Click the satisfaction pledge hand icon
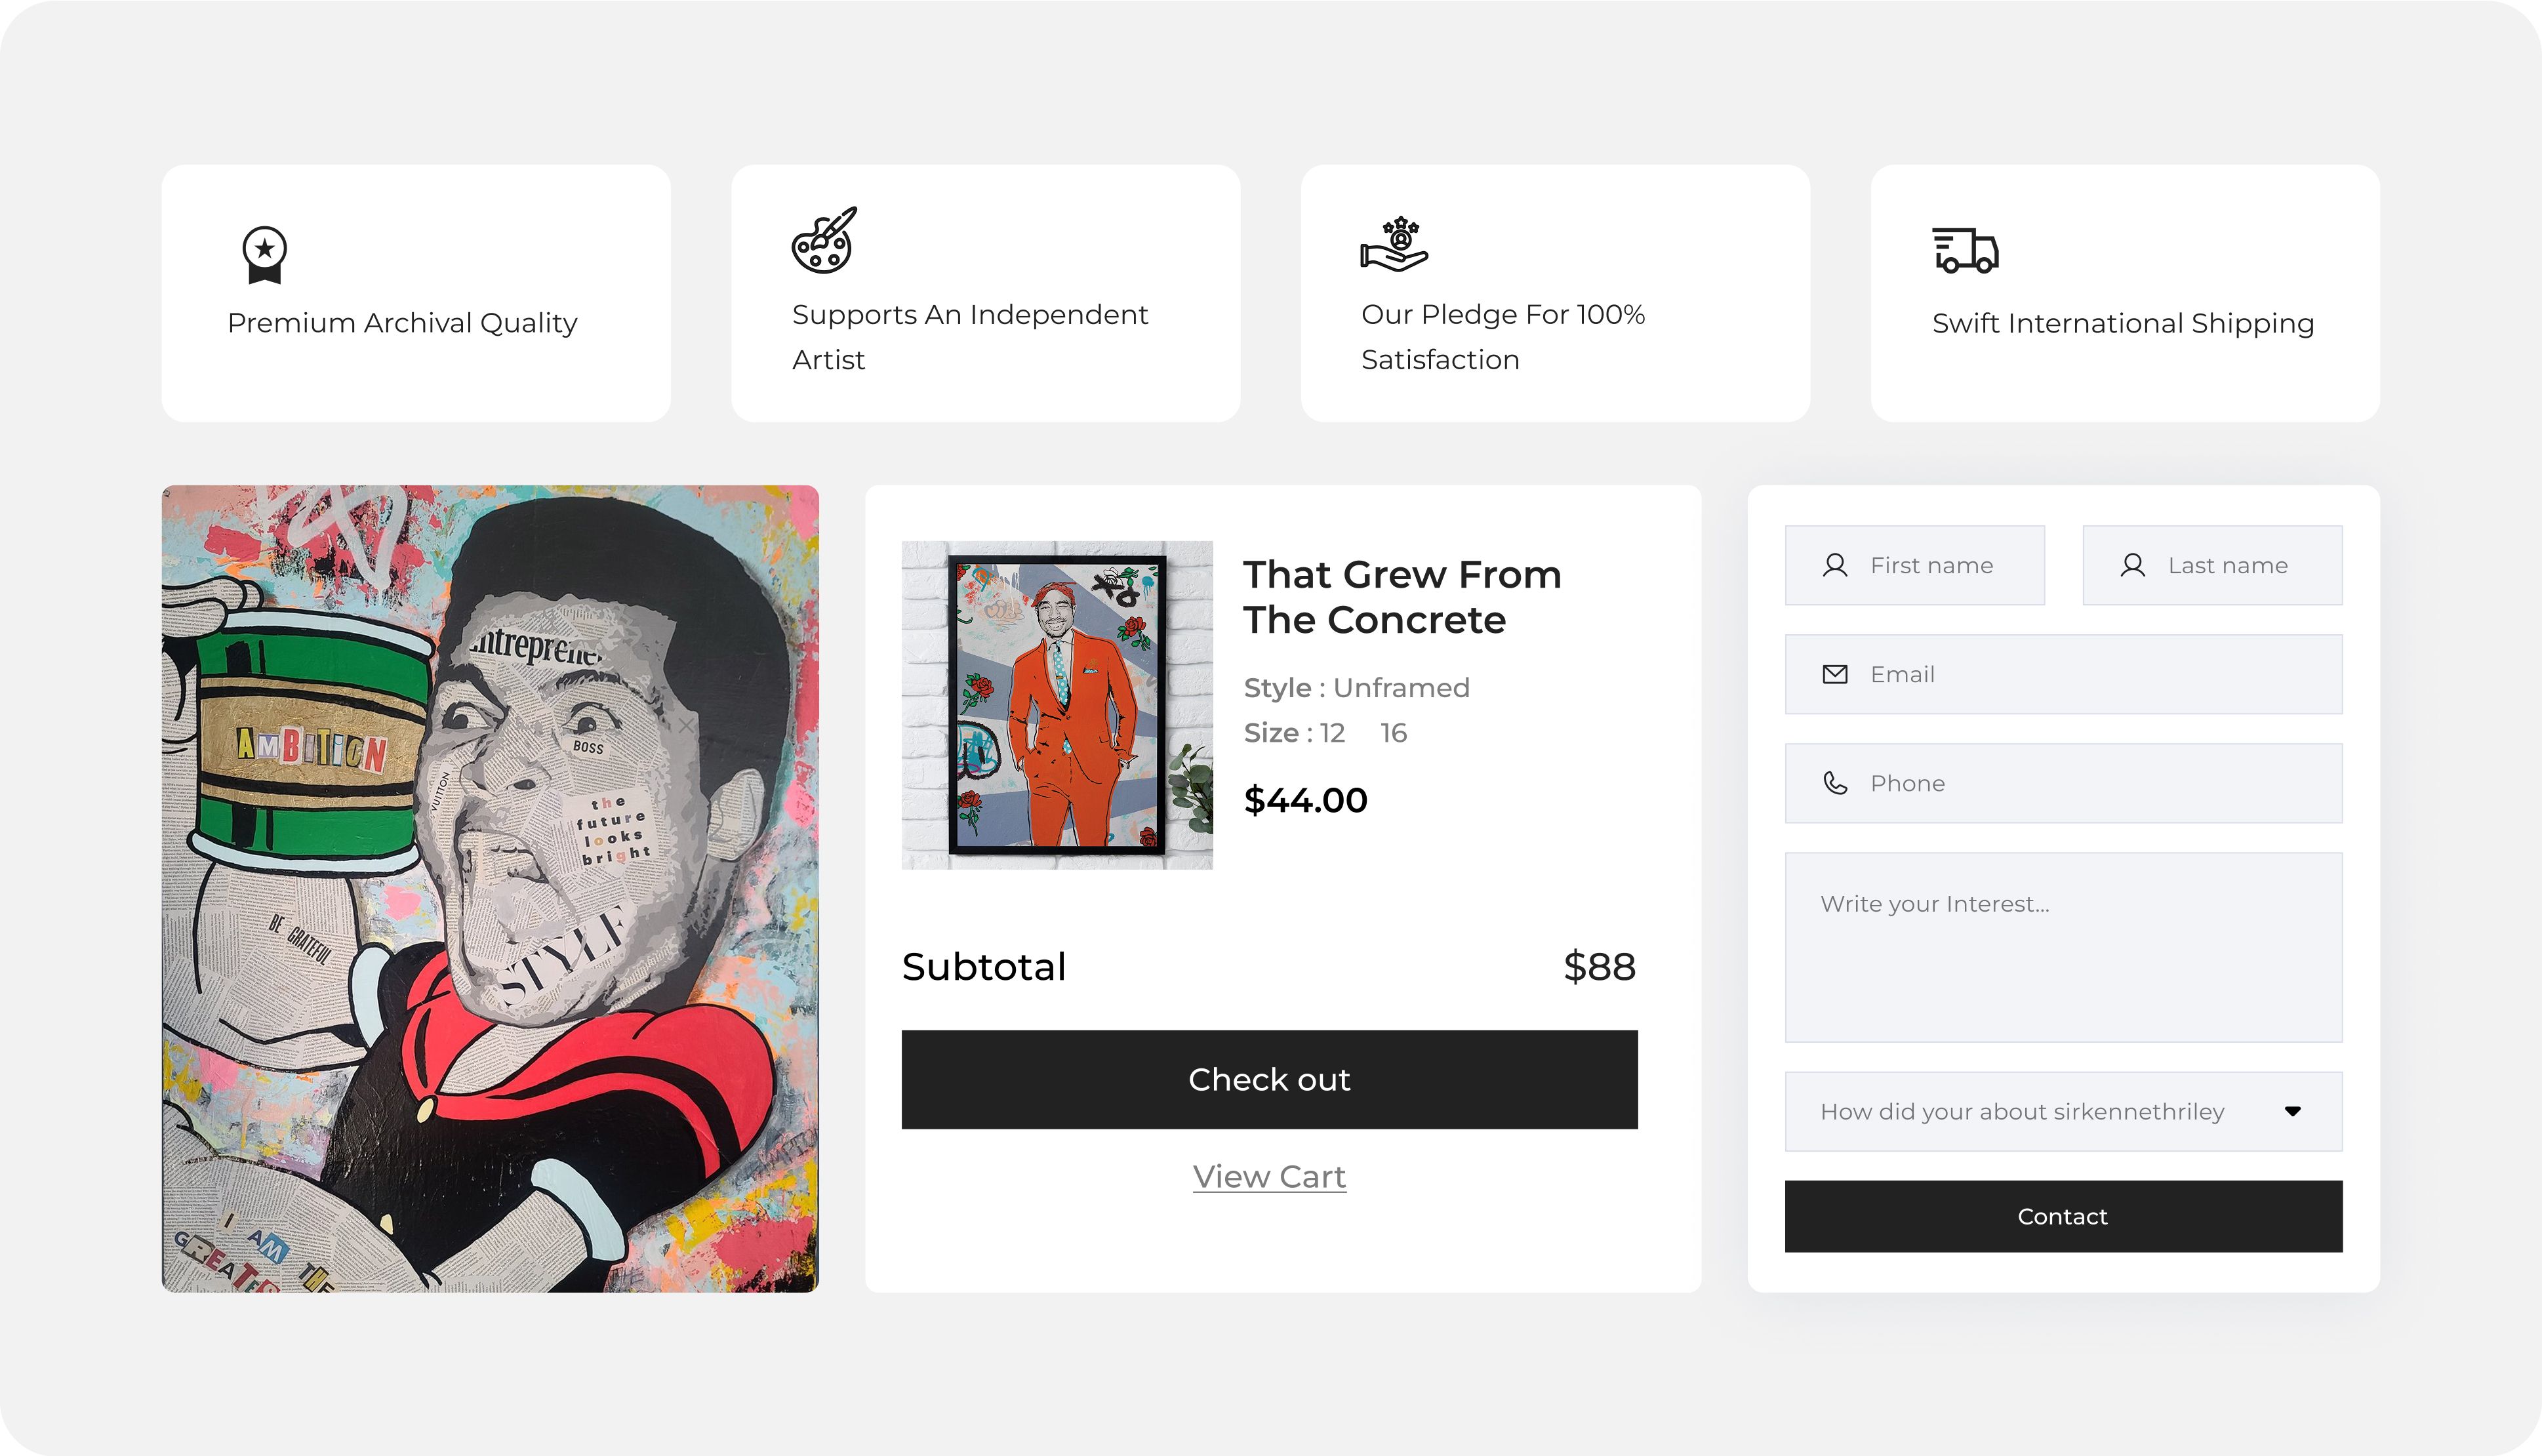Image resolution: width=2542 pixels, height=1456 pixels. [1394, 245]
